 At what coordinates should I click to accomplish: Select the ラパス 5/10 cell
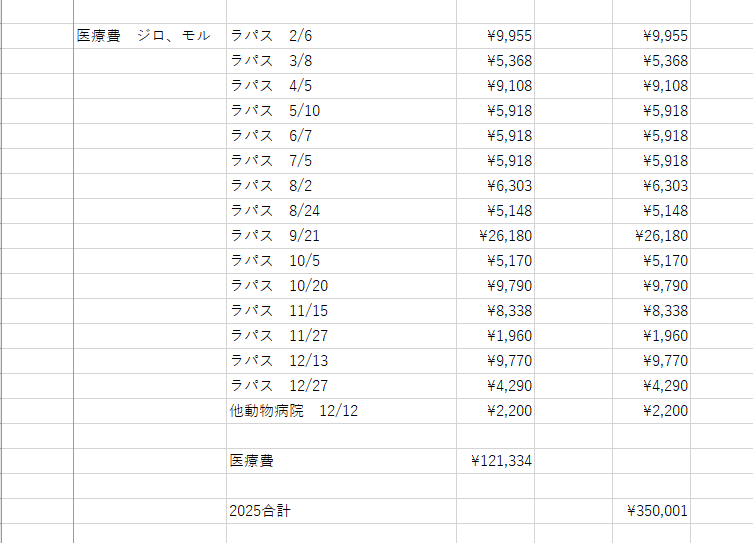341,111
